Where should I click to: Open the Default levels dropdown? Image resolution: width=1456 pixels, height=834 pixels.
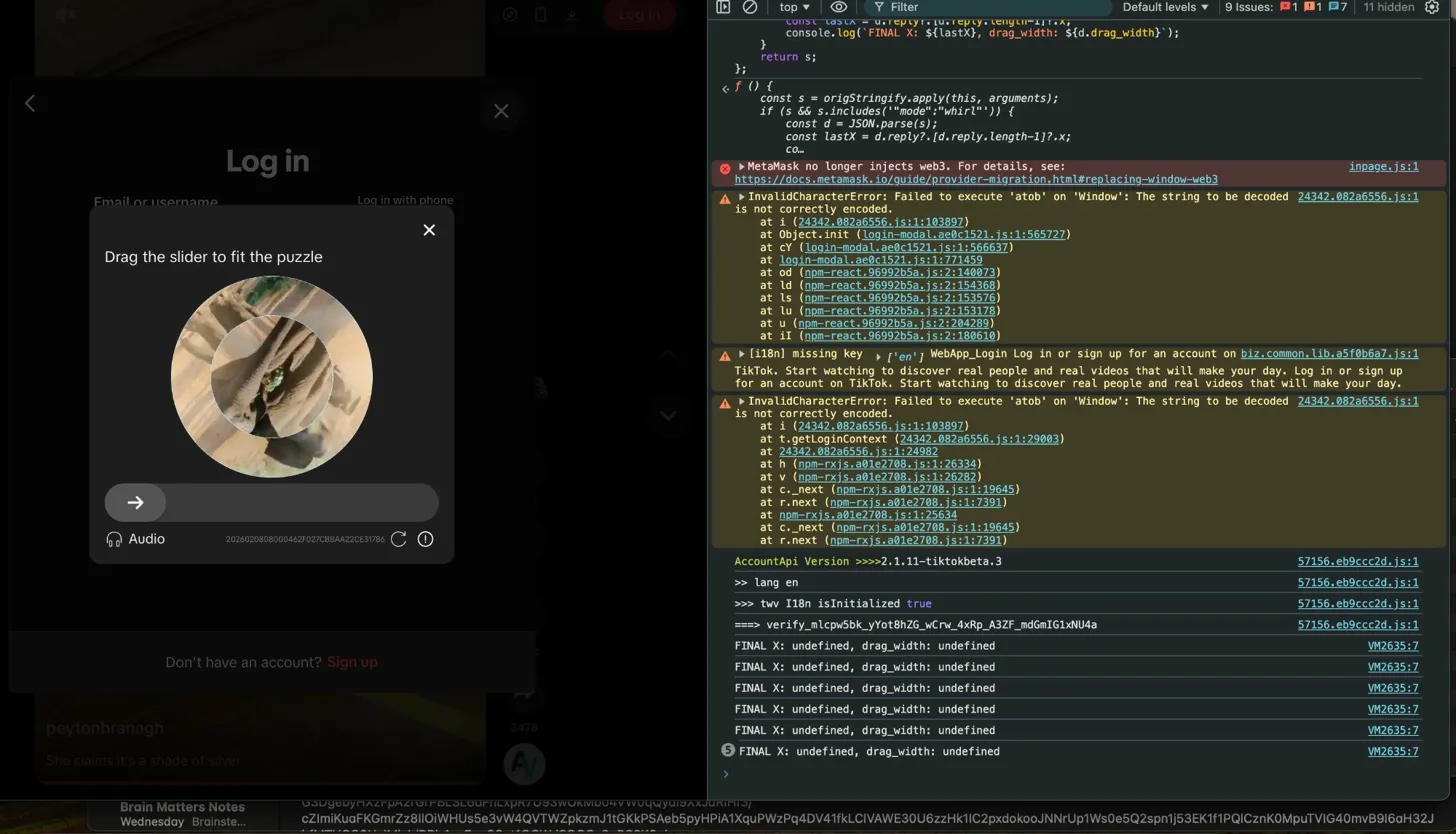1166,7
